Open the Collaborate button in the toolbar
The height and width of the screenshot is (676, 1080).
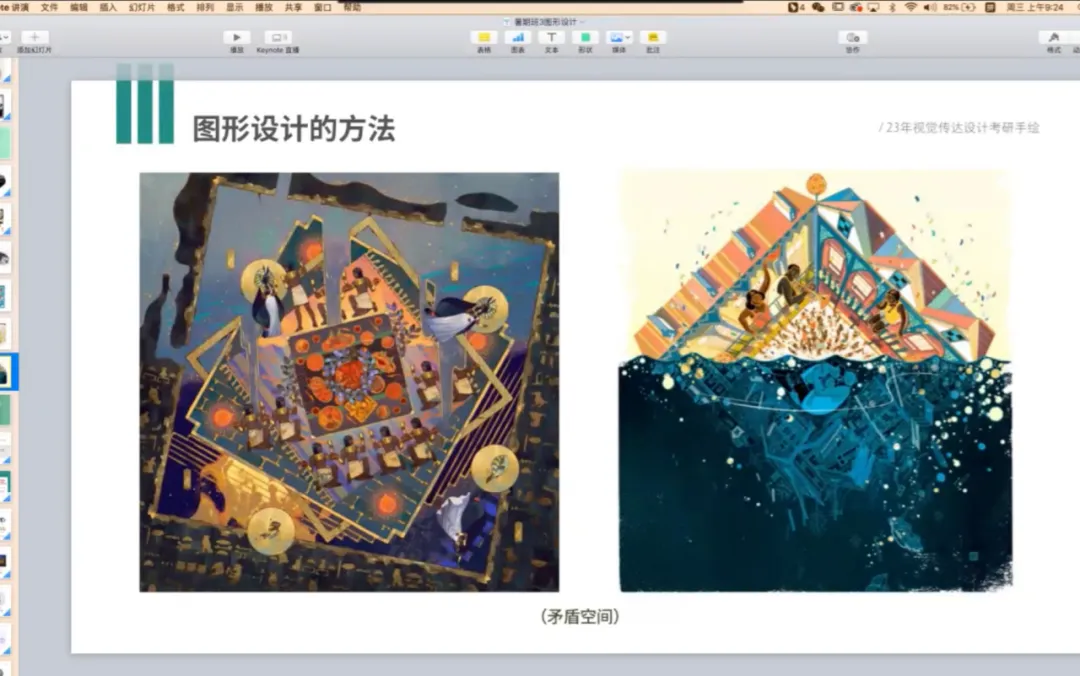tap(853, 37)
